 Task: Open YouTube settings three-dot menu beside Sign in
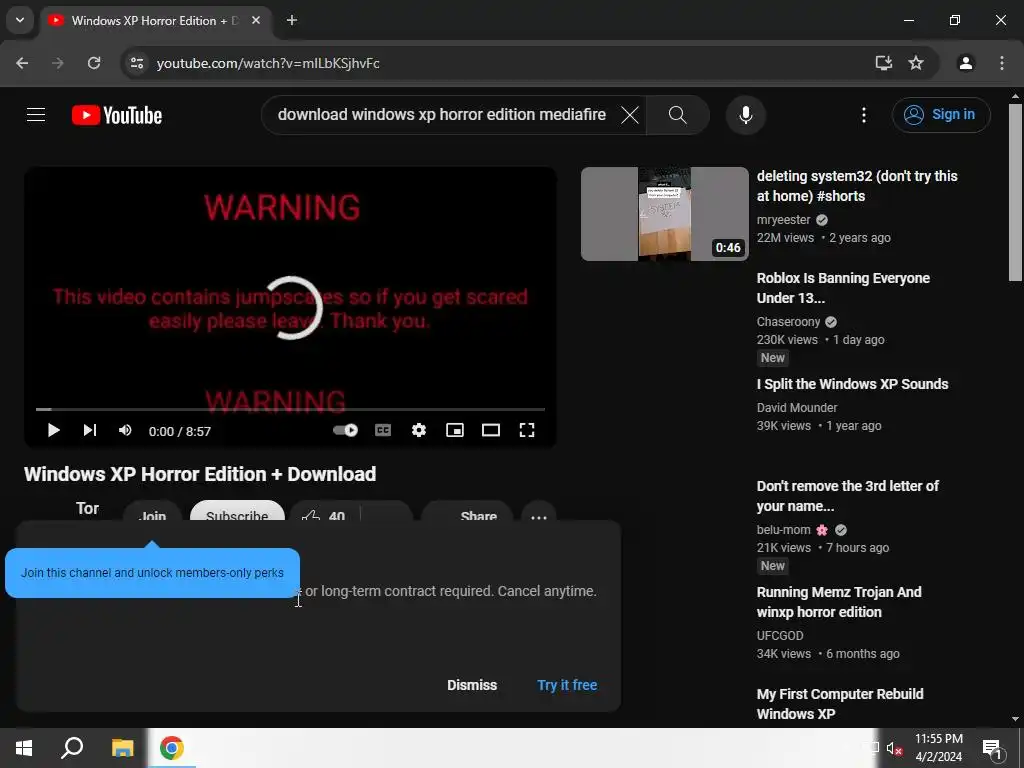click(x=864, y=115)
